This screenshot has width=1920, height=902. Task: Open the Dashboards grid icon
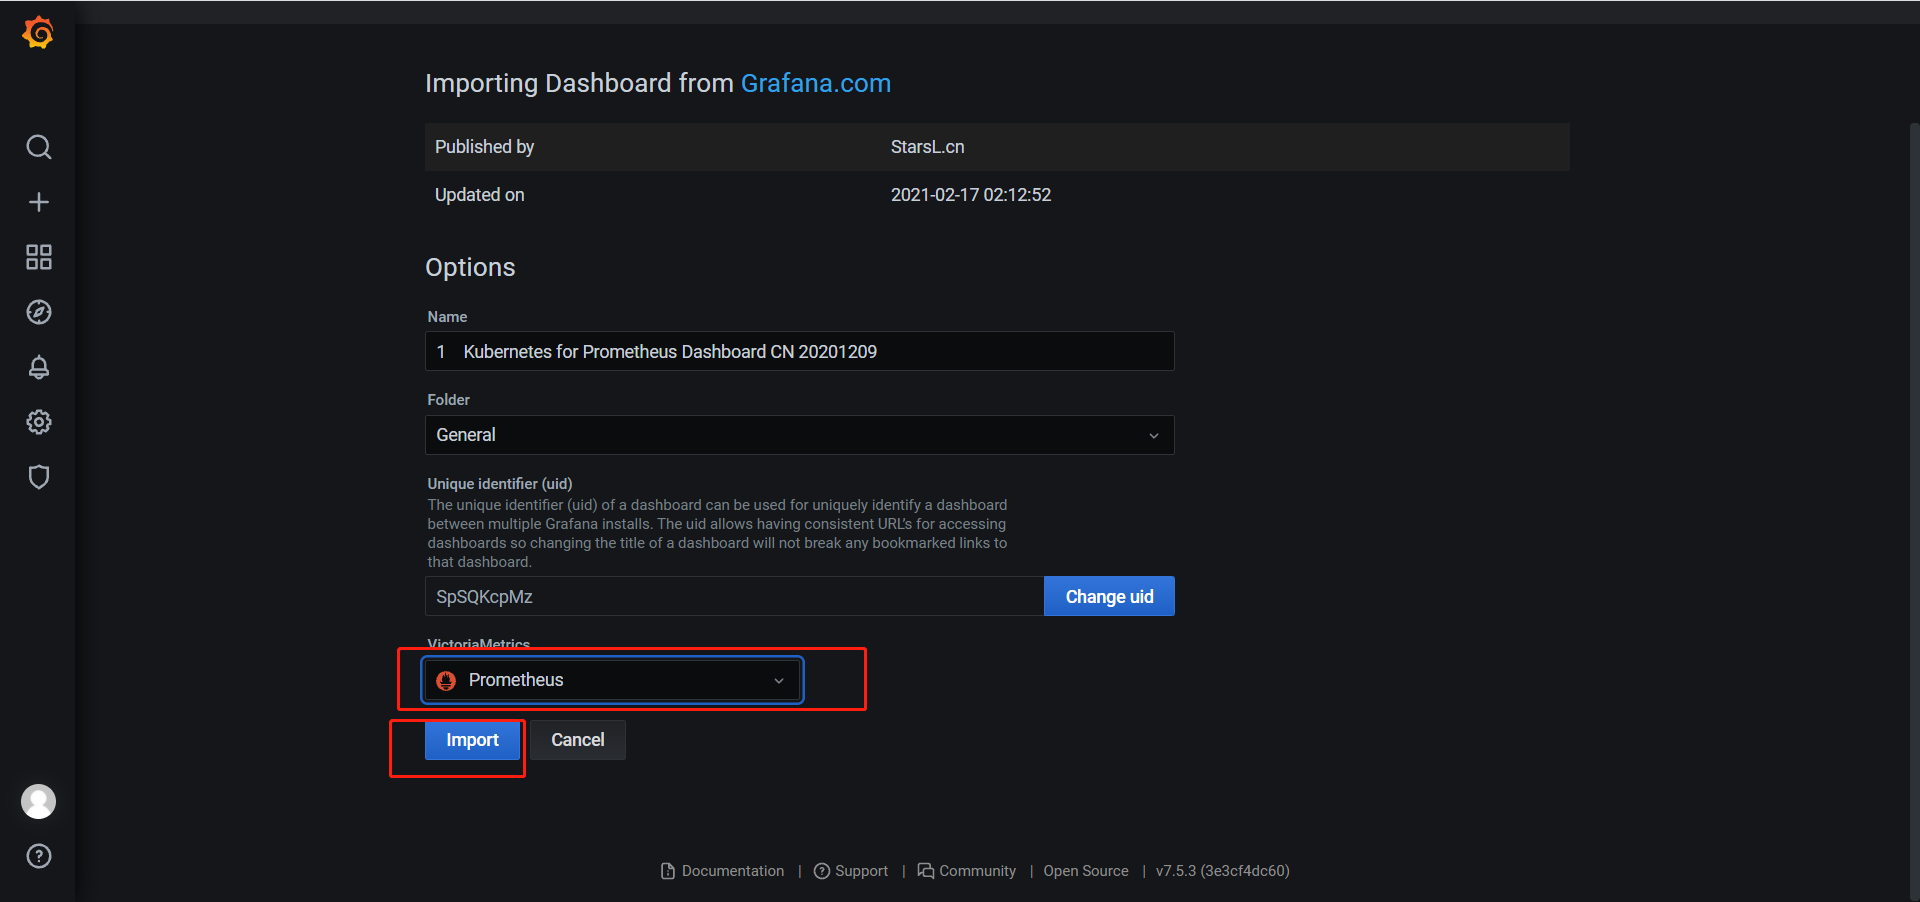[39, 257]
